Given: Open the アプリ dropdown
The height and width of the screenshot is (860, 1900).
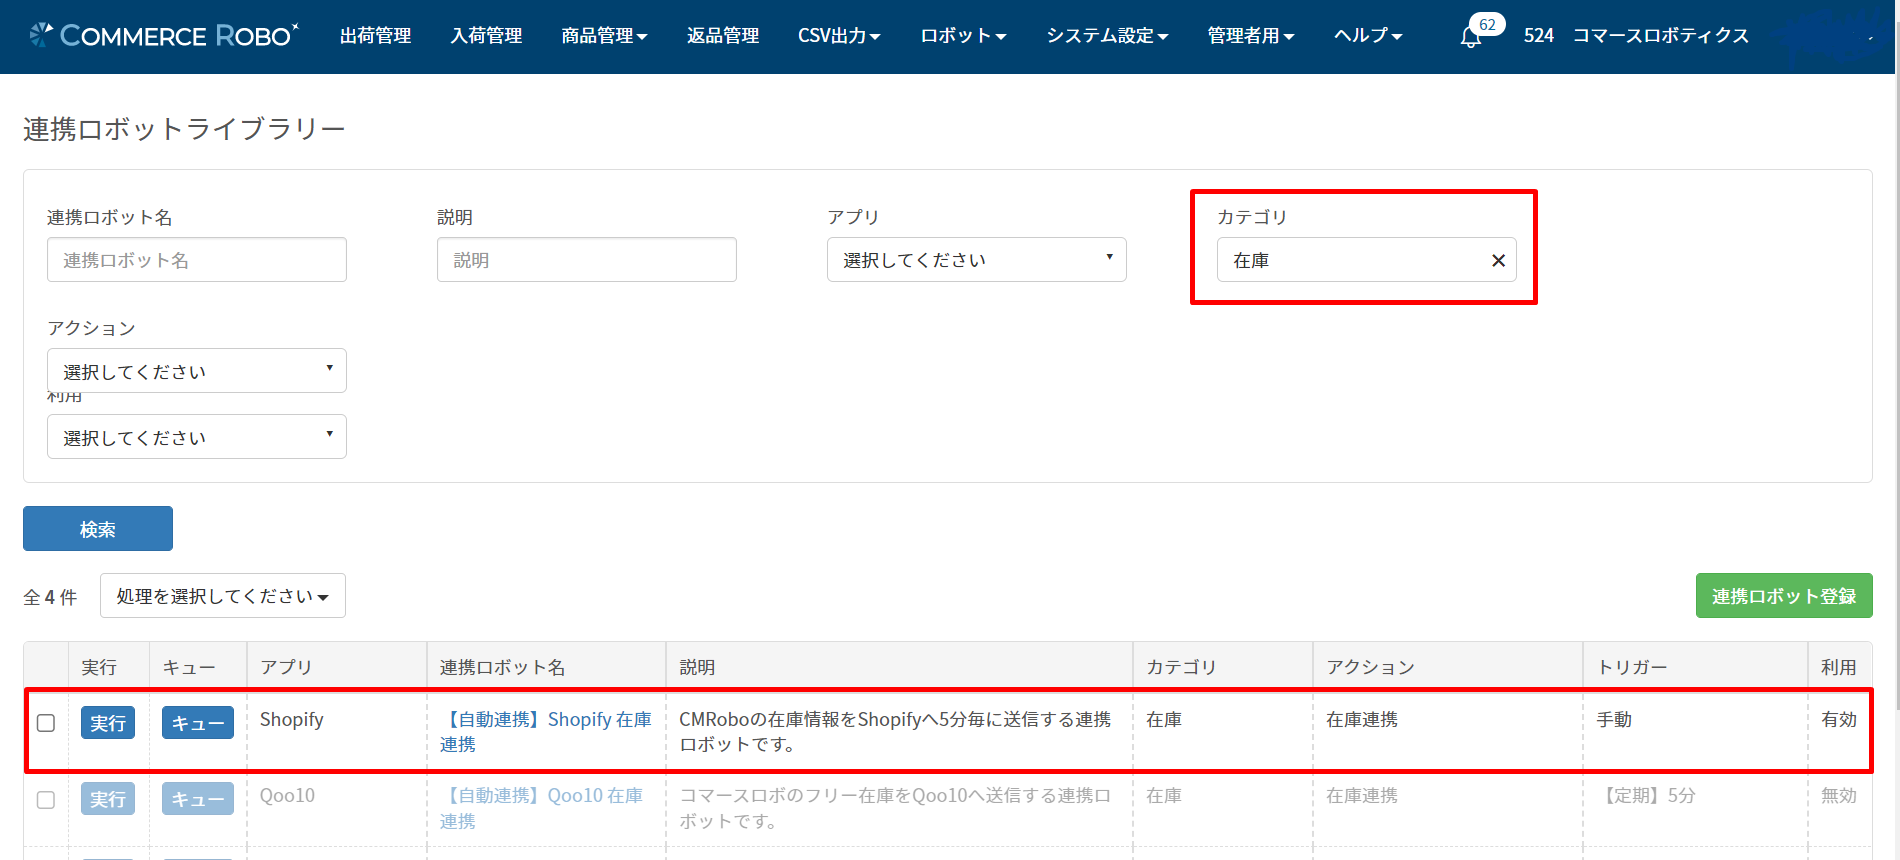Looking at the screenshot, I should pos(976,260).
